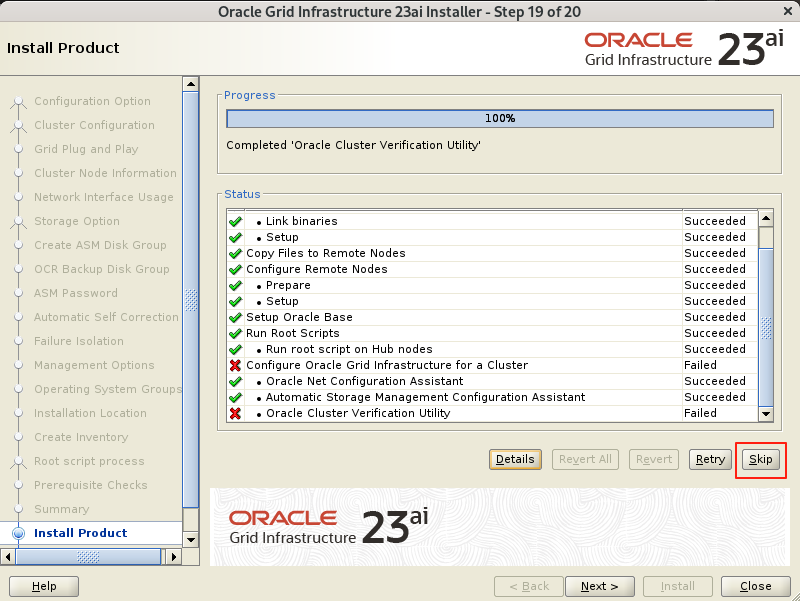Click the greyed-out Back button

coord(529,586)
